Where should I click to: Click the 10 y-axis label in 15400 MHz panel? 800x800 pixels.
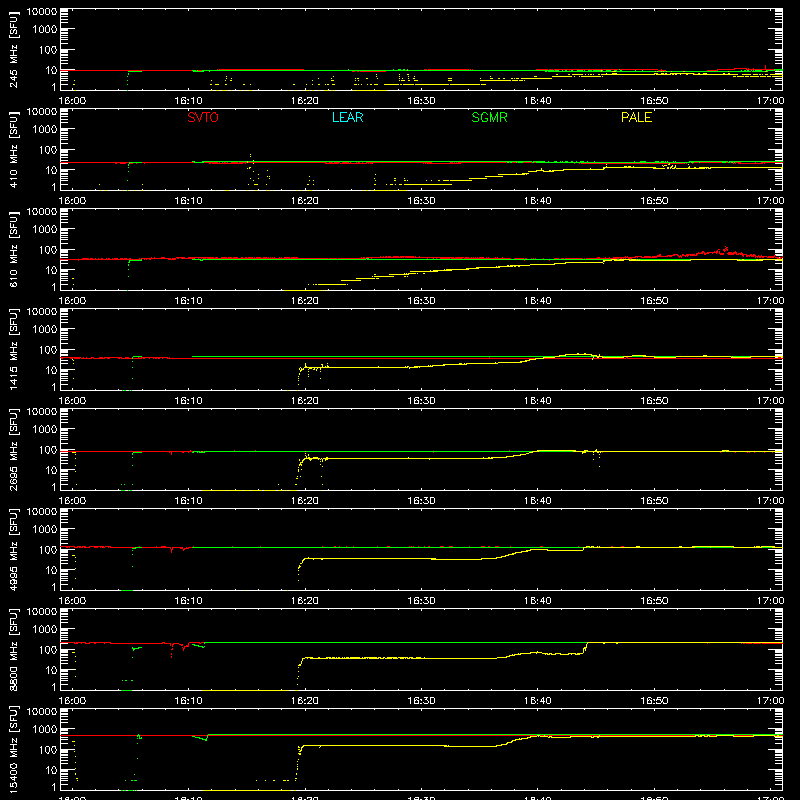click(52, 770)
